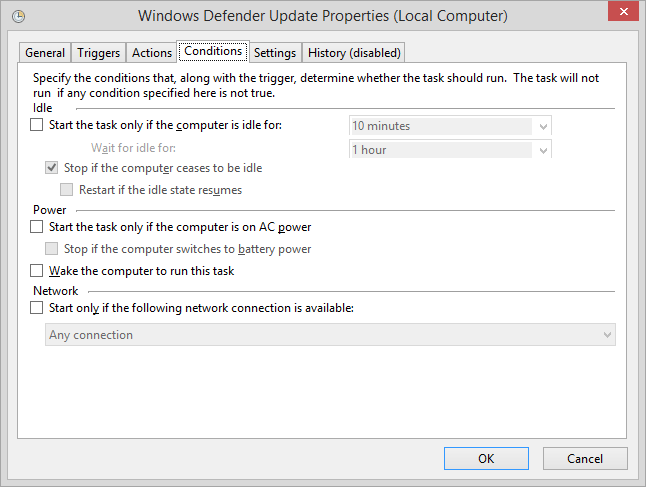Click the arrow of the Any connection combo box
646x487 pixels.
tap(607, 335)
